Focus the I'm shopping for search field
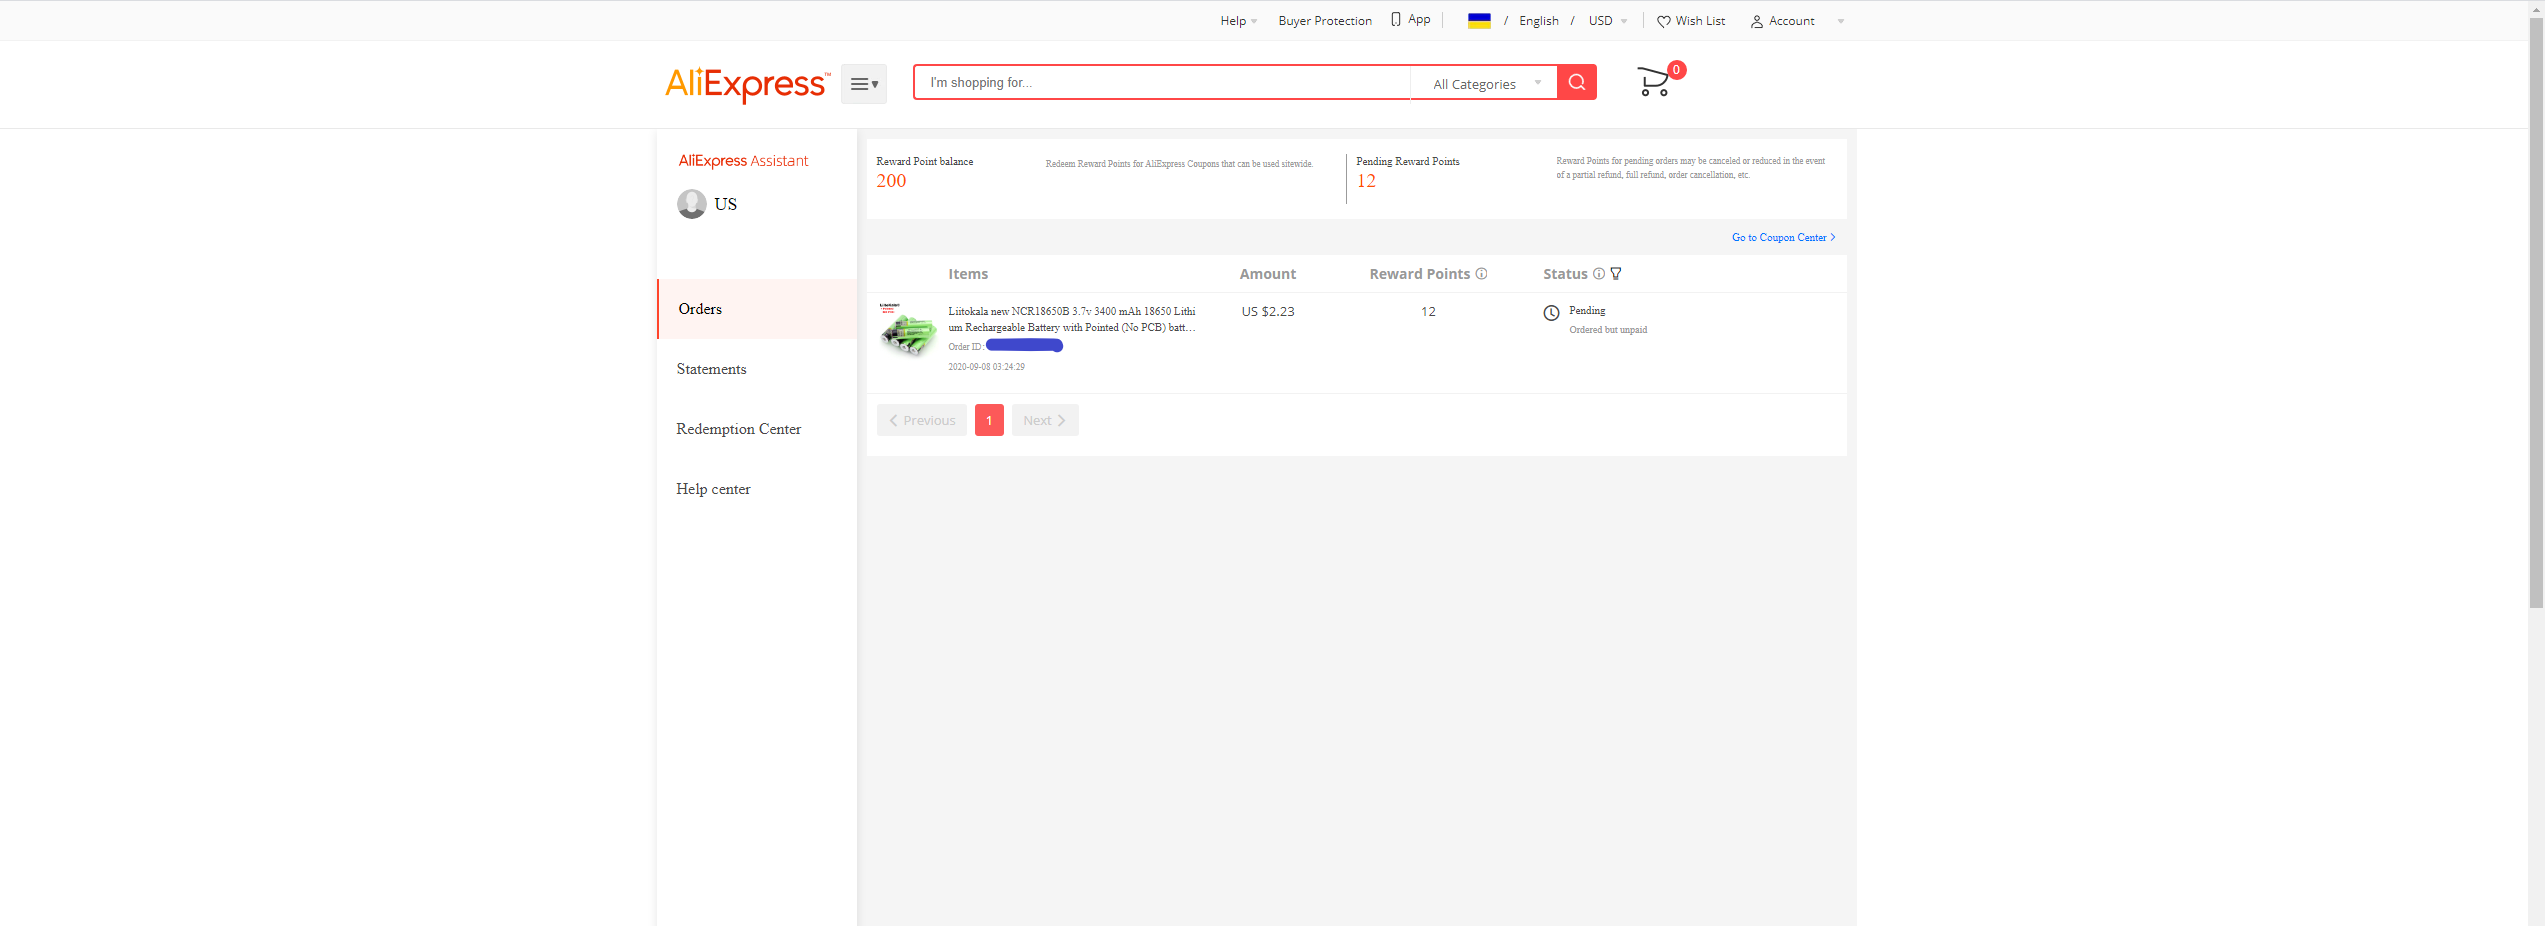 1163,83
